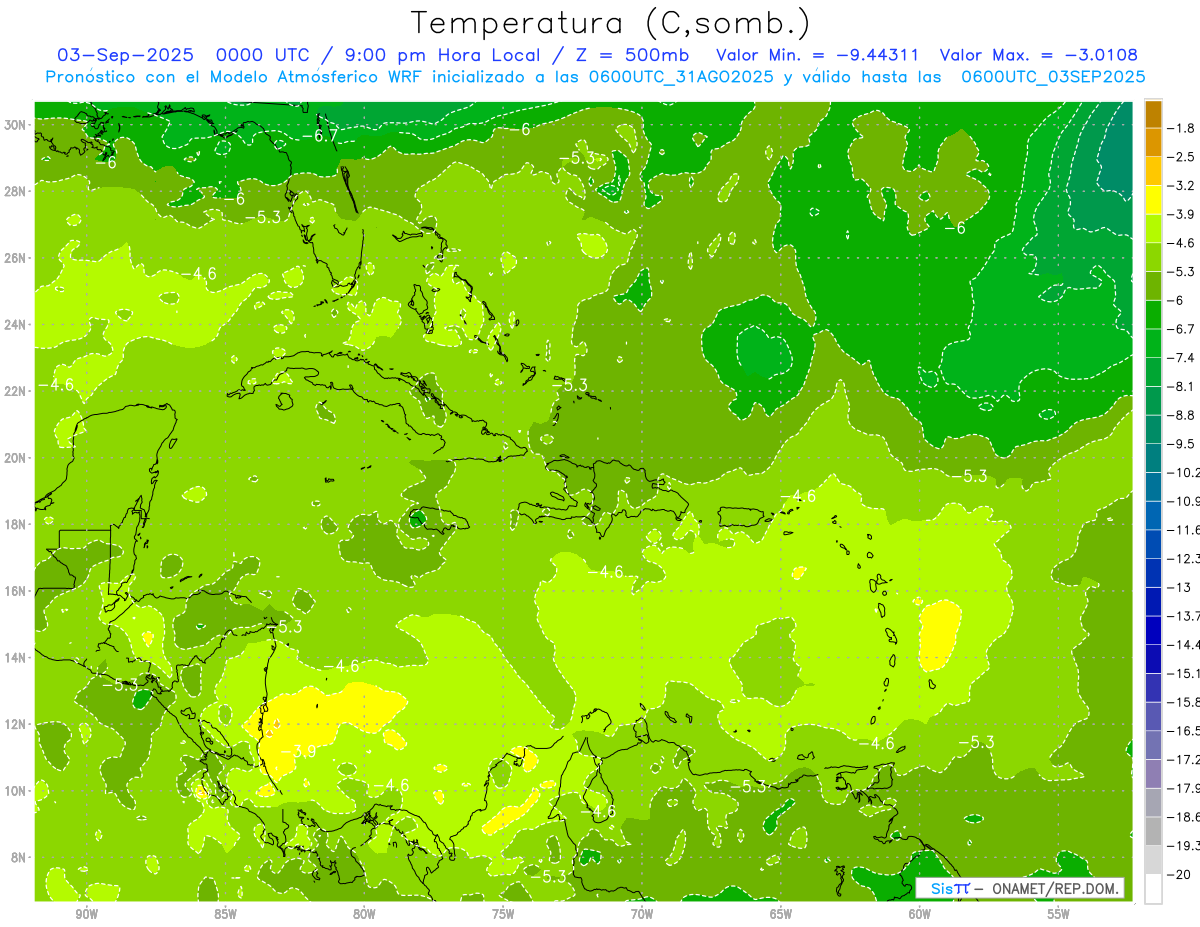
Task: Click the '65W' longitude label
Action: click(x=781, y=914)
